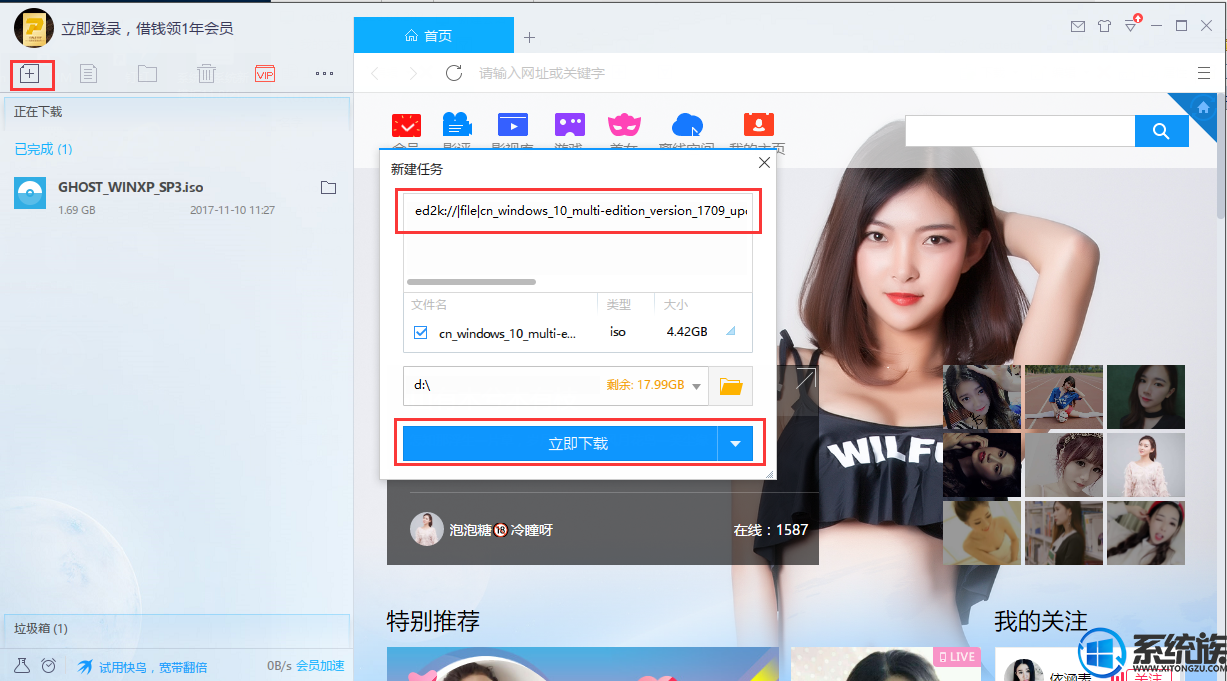Open the blue video library icon

click(512, 125)
